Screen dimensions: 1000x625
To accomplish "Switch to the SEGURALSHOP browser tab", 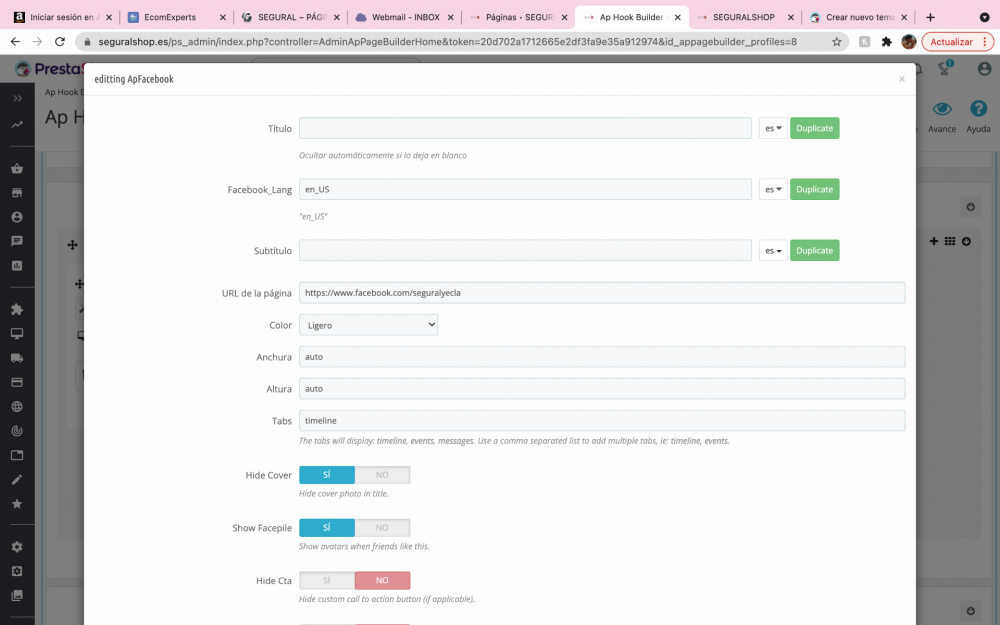I will (743, 17).
